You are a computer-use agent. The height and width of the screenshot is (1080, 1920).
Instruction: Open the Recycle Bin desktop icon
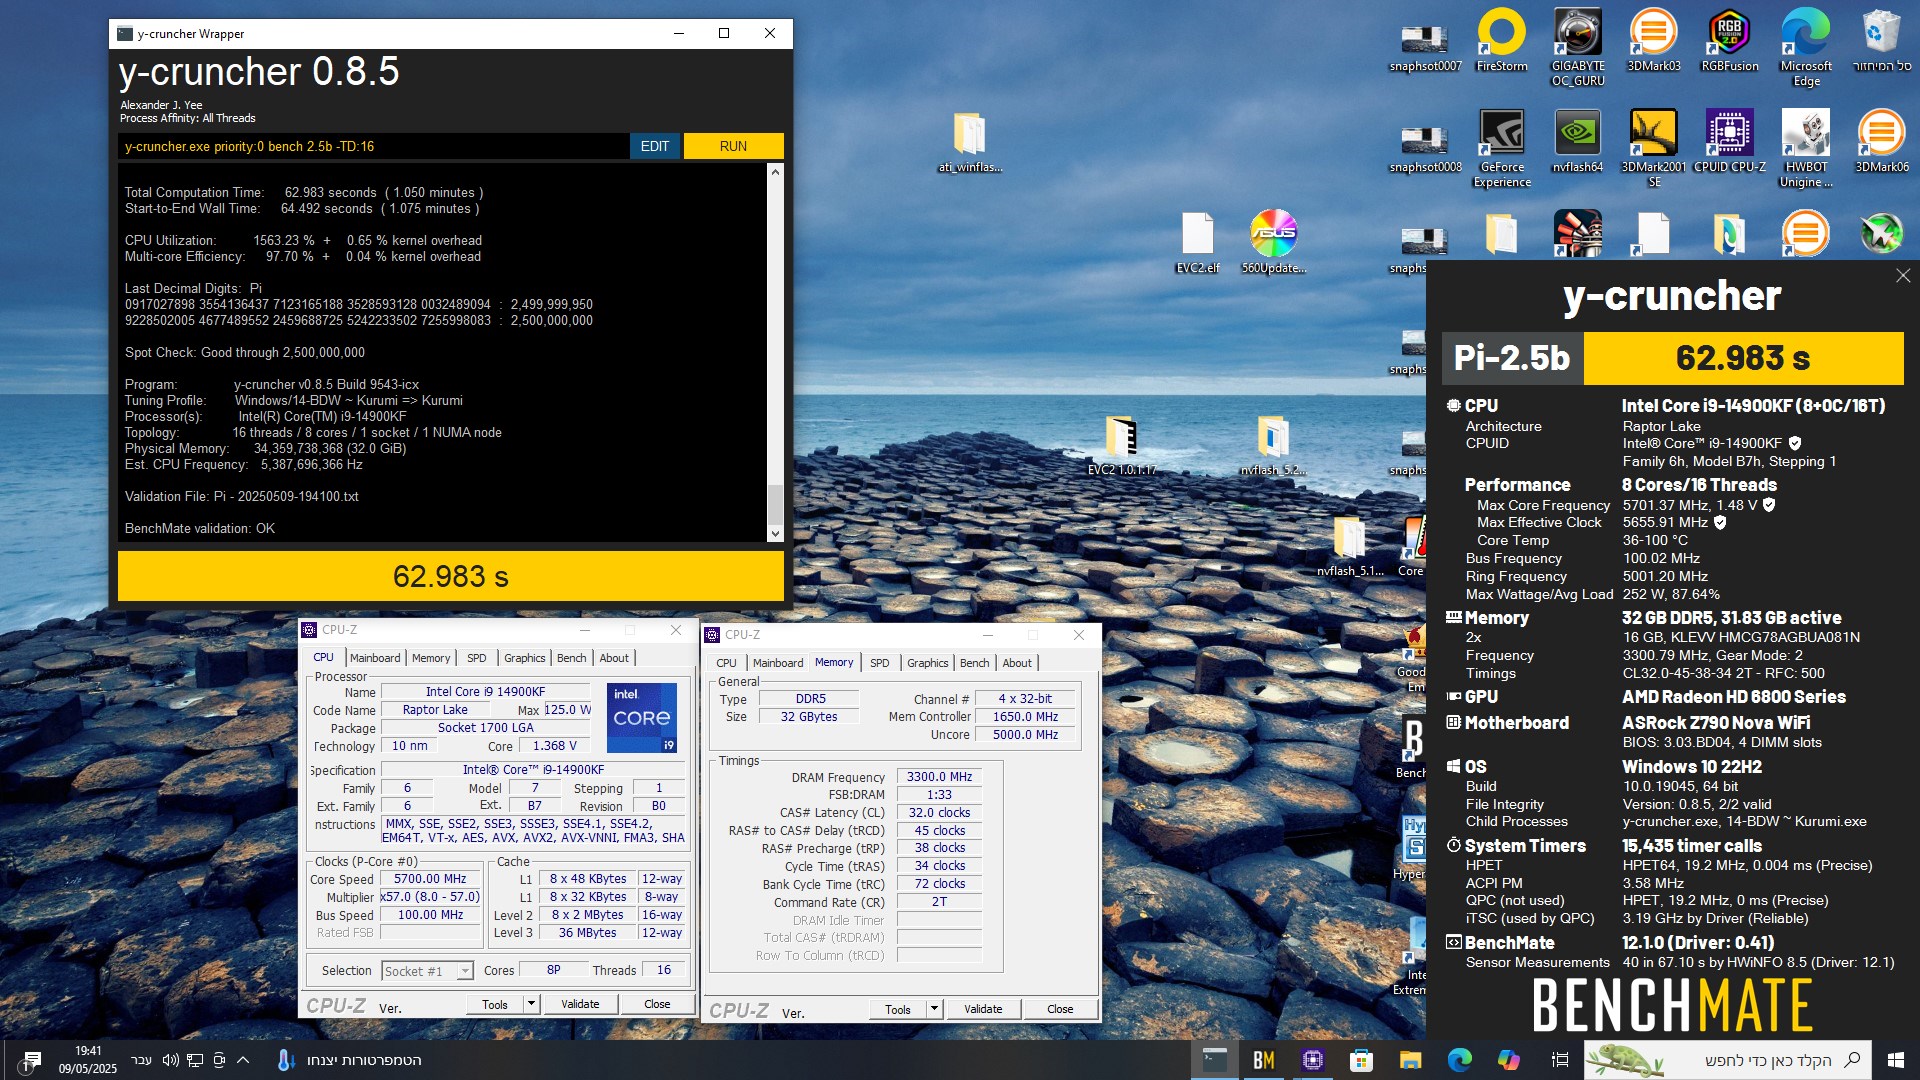pyautogui.click(x=1881, y=40)
